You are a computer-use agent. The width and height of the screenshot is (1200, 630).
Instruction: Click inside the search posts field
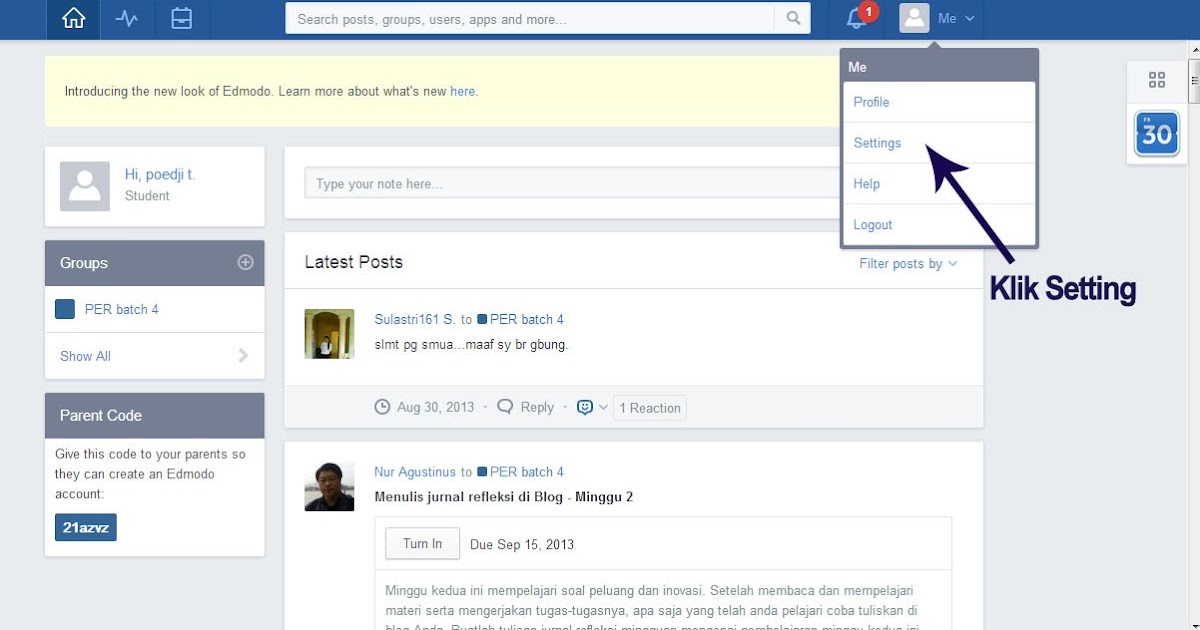[x=530, y=19]
